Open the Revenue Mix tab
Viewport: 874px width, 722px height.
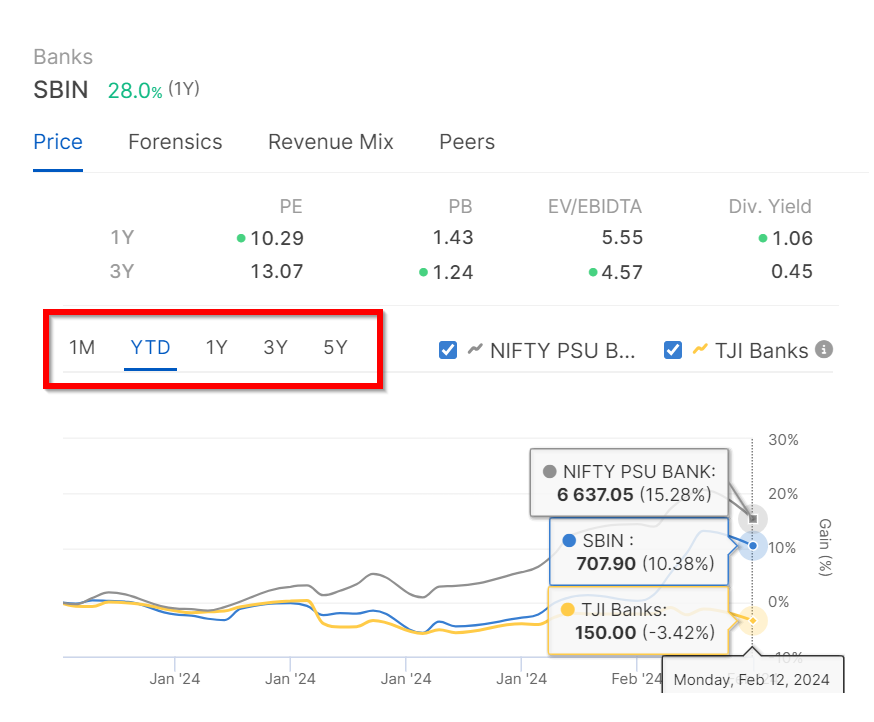[x=331, y=142]
